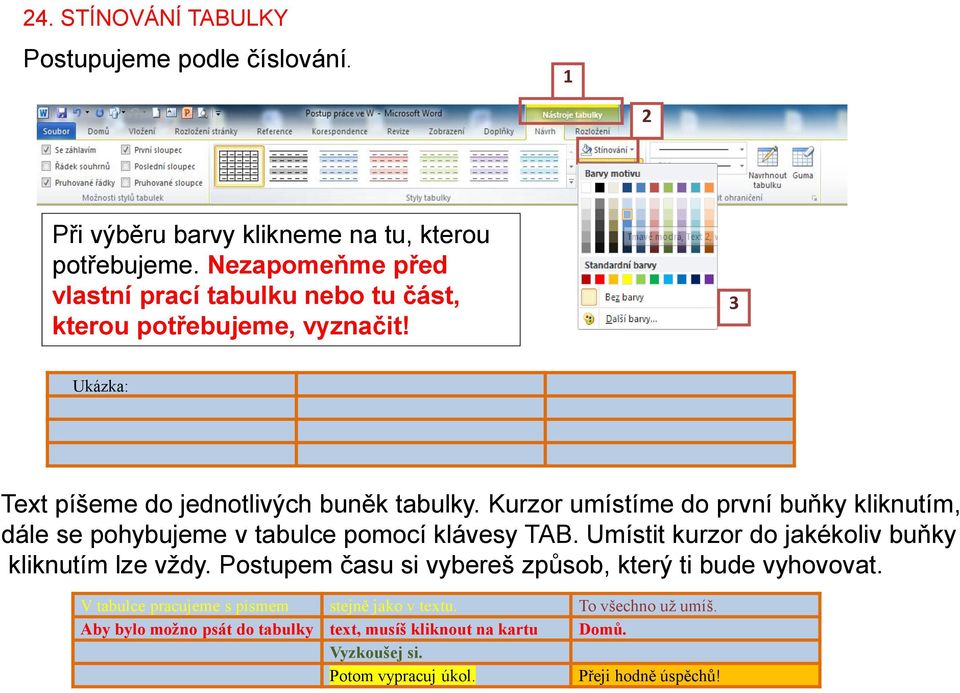The width and height of the screenshot is (960, 693).
Task: Toggle the Pruhované řádky checkbox
Action: [46, 182]
